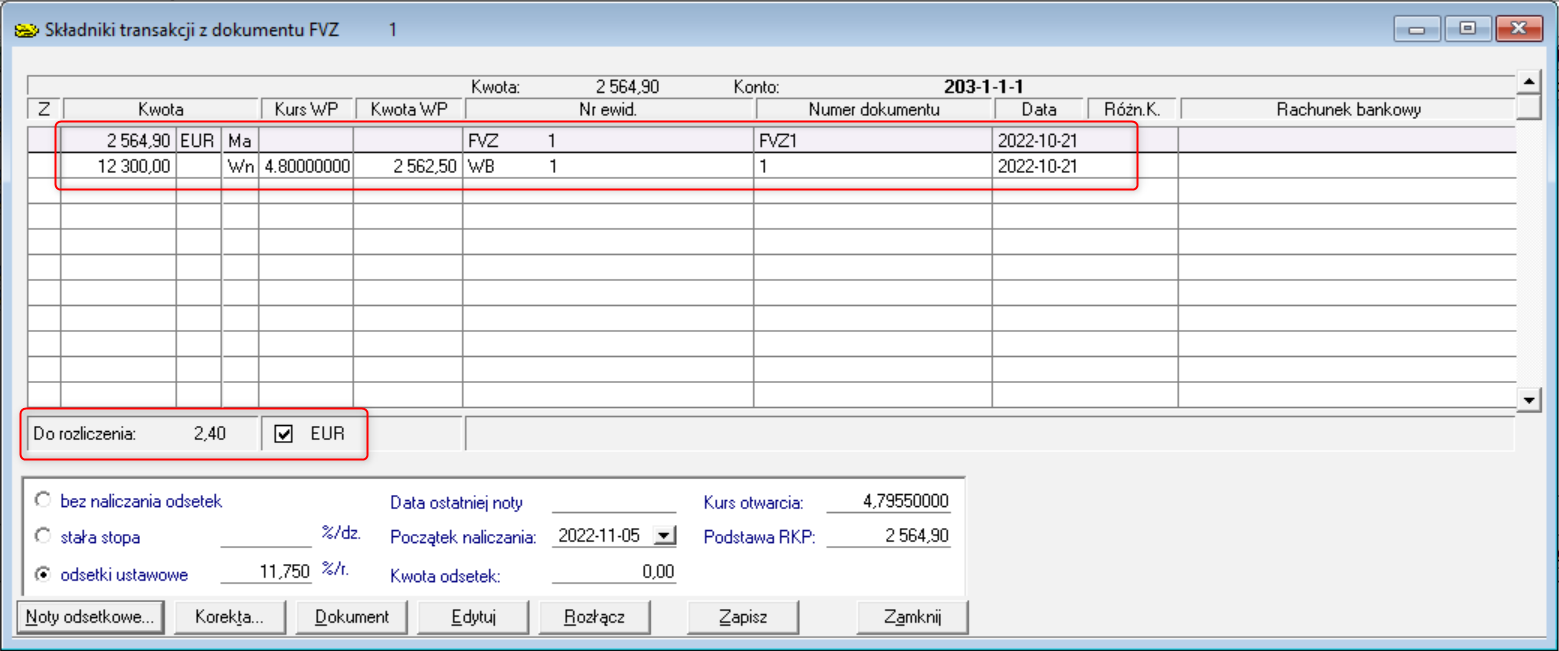Viewport: 1559px width, 651px height.
Task: Click the date cell in the FVZ1 row
Action: click(1038, 141)
